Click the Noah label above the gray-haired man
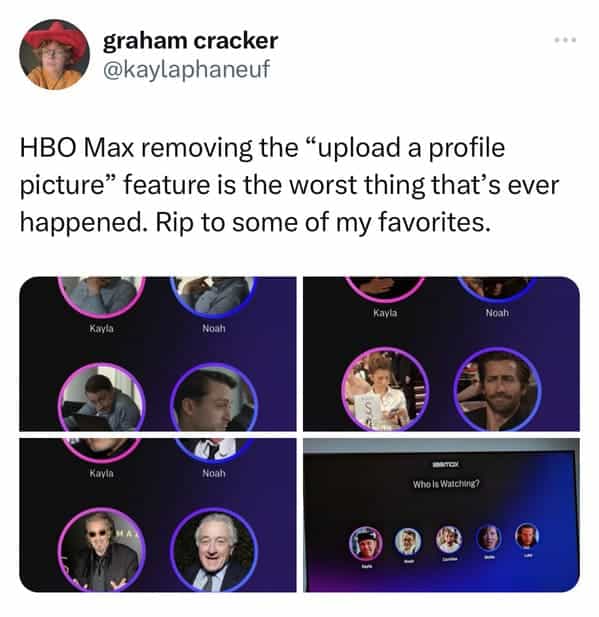The image size is (599, 617). point(214,473)
